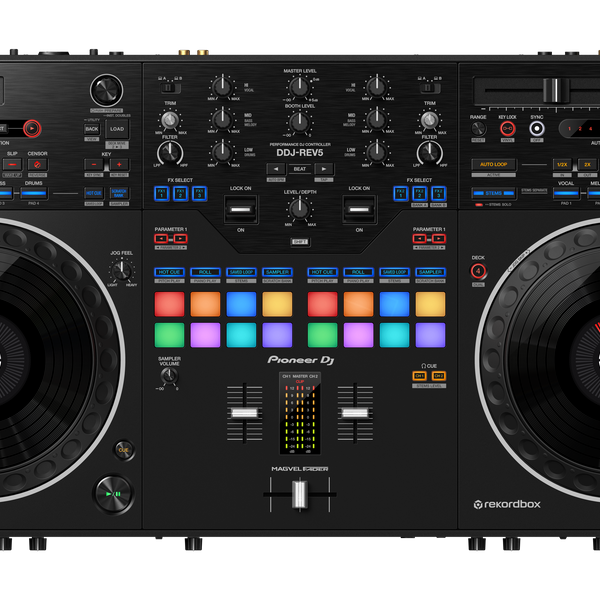Flip right channel A/B input selector switch
The height and width of the screenshot is (600, 600).
click(430, 88)
